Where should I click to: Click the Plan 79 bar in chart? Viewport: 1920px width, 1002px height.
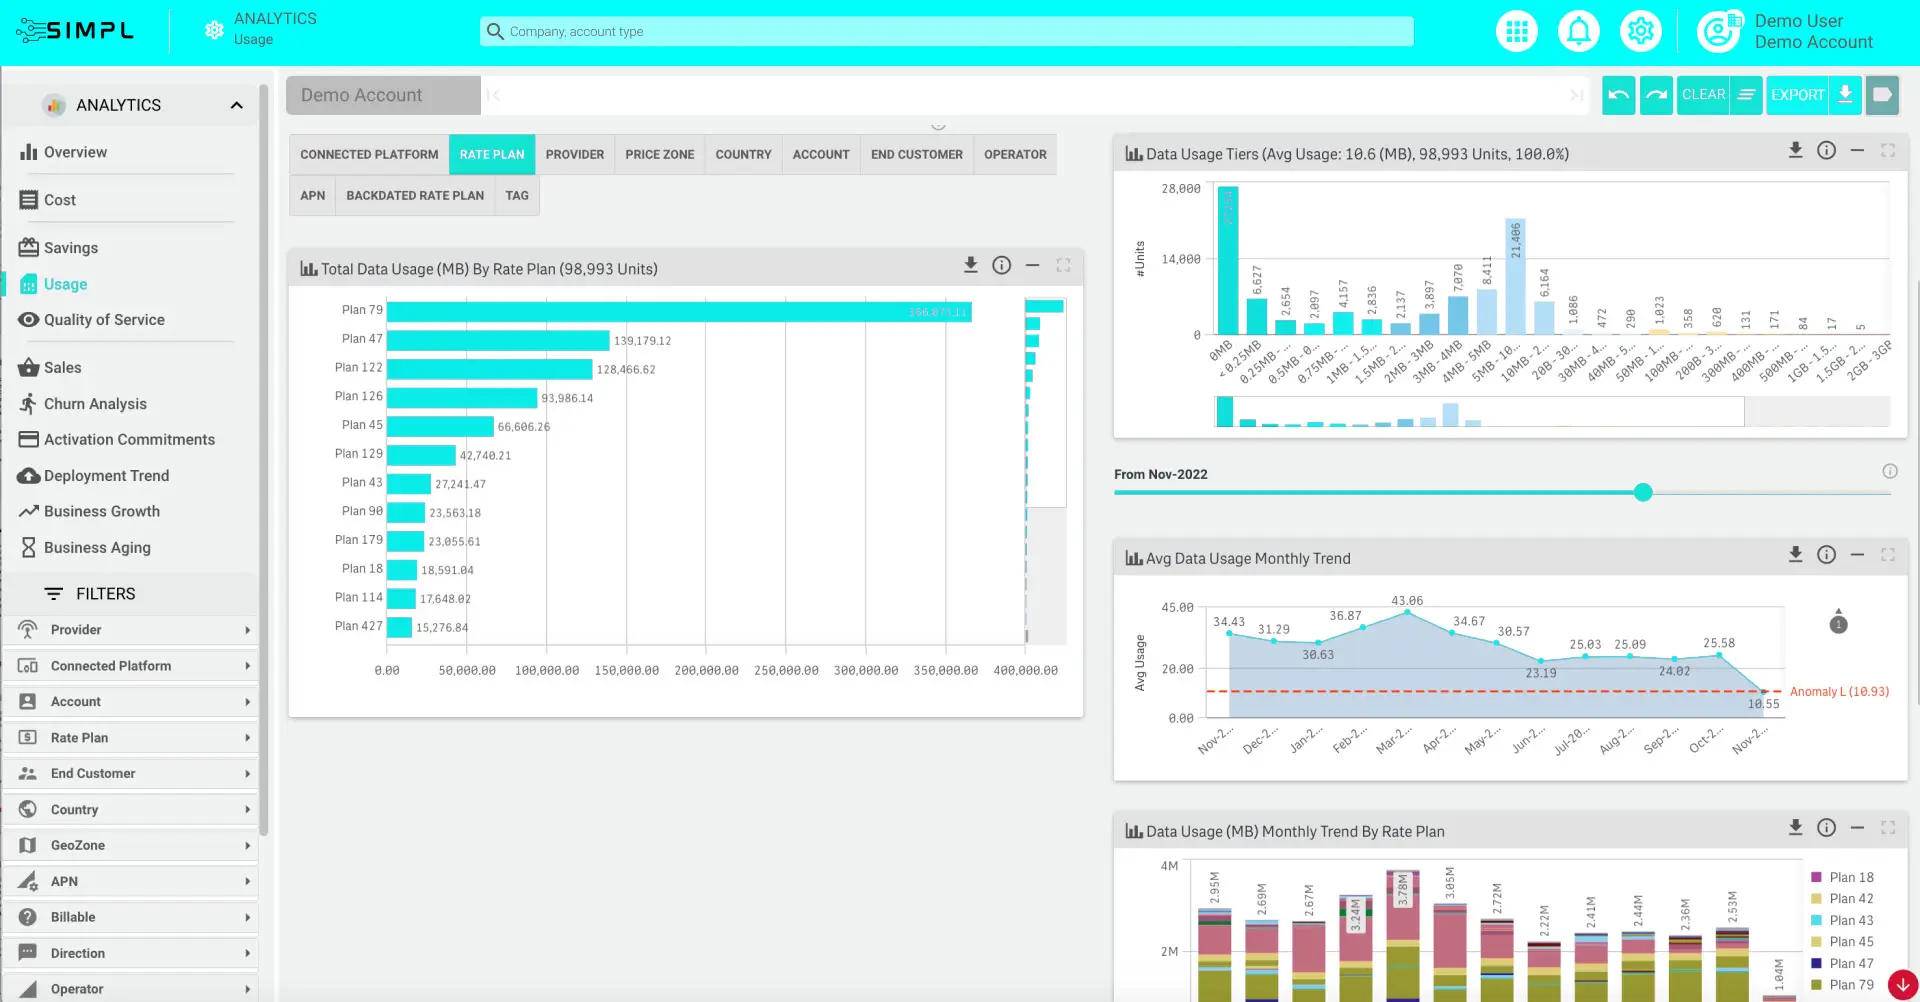[679, 312]
